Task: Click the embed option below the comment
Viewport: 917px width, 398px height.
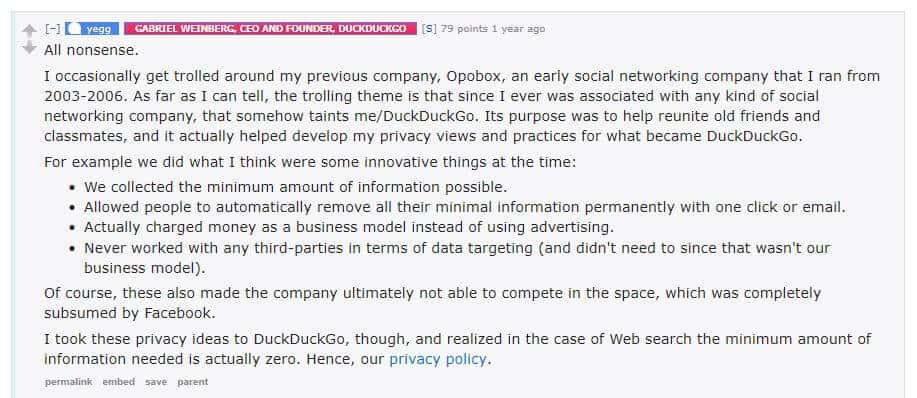Action: [x=119, y=382]
